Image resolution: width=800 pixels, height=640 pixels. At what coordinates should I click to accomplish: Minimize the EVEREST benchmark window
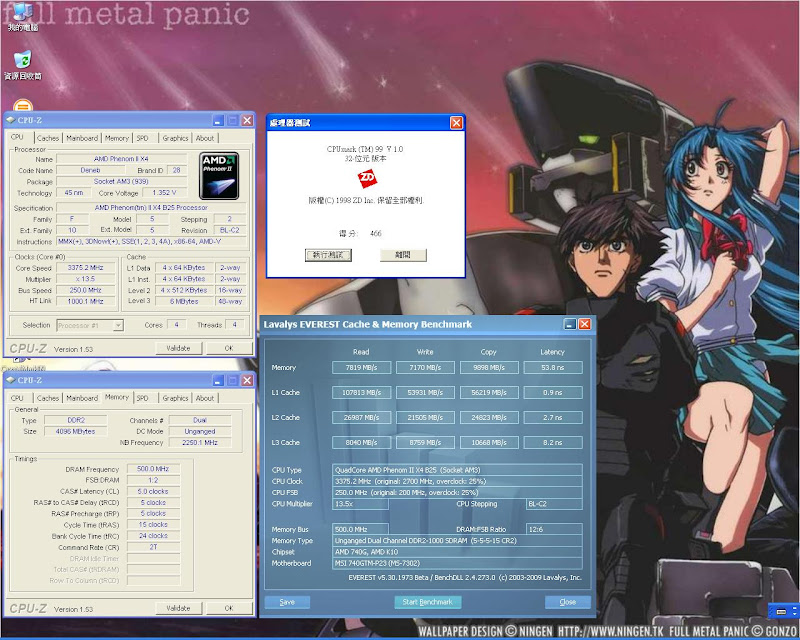pos(570,324)
